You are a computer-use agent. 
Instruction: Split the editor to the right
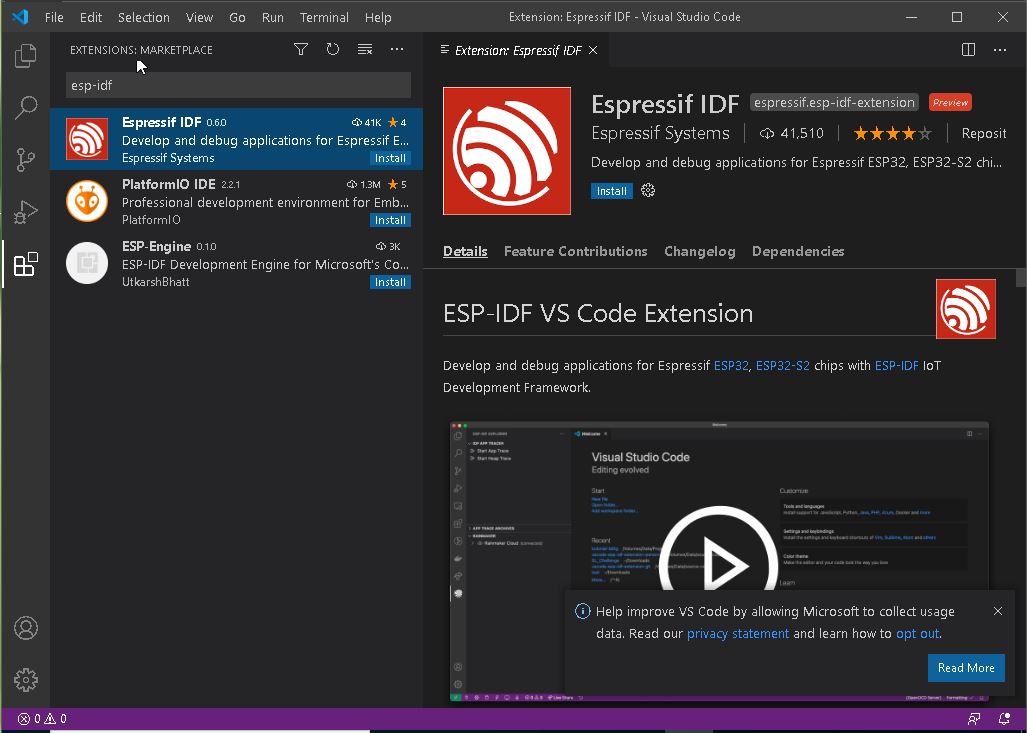pyautogui.click(x=968, y=50)
